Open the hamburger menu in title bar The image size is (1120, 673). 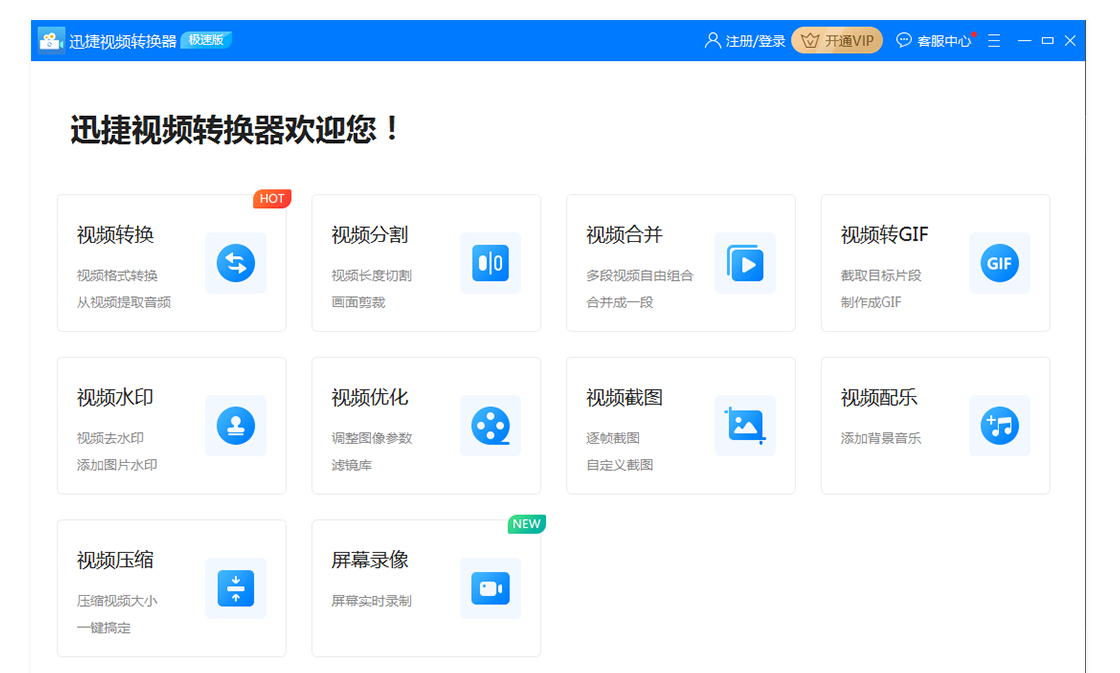point(994,41)
